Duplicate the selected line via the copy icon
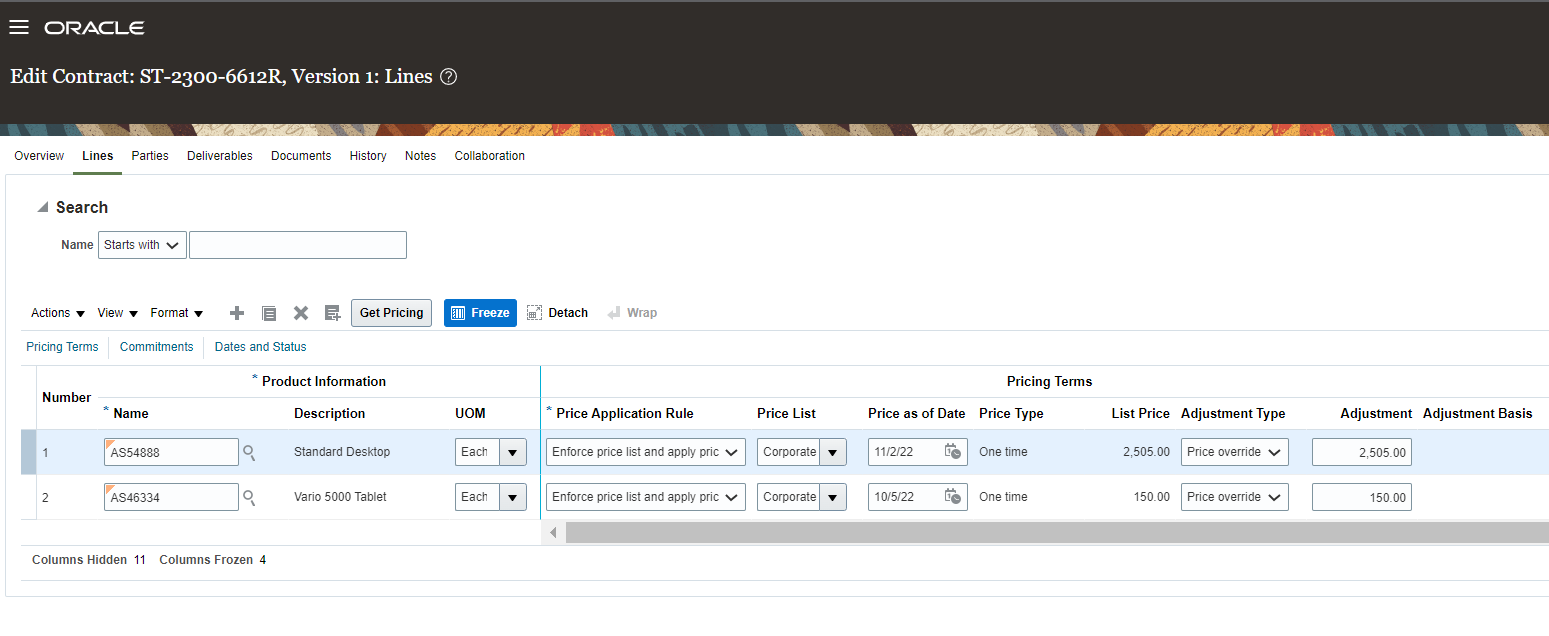The height and width of the screenshot is (636, 1549). (x=268, y=312)
